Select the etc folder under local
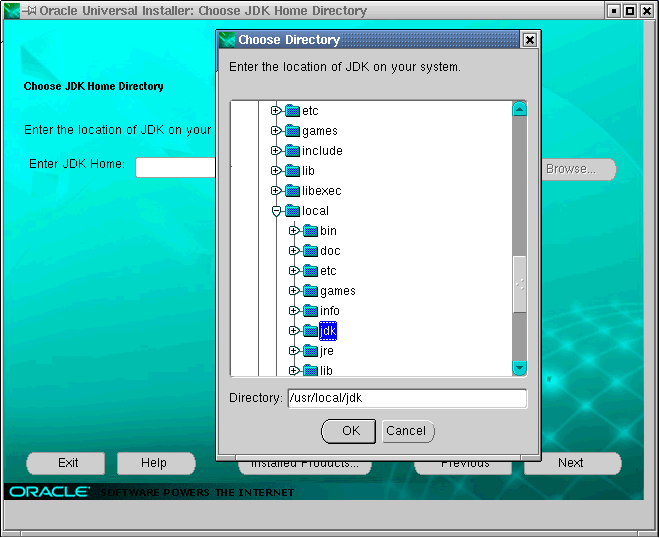659x538 pixels. click(328, 271)
